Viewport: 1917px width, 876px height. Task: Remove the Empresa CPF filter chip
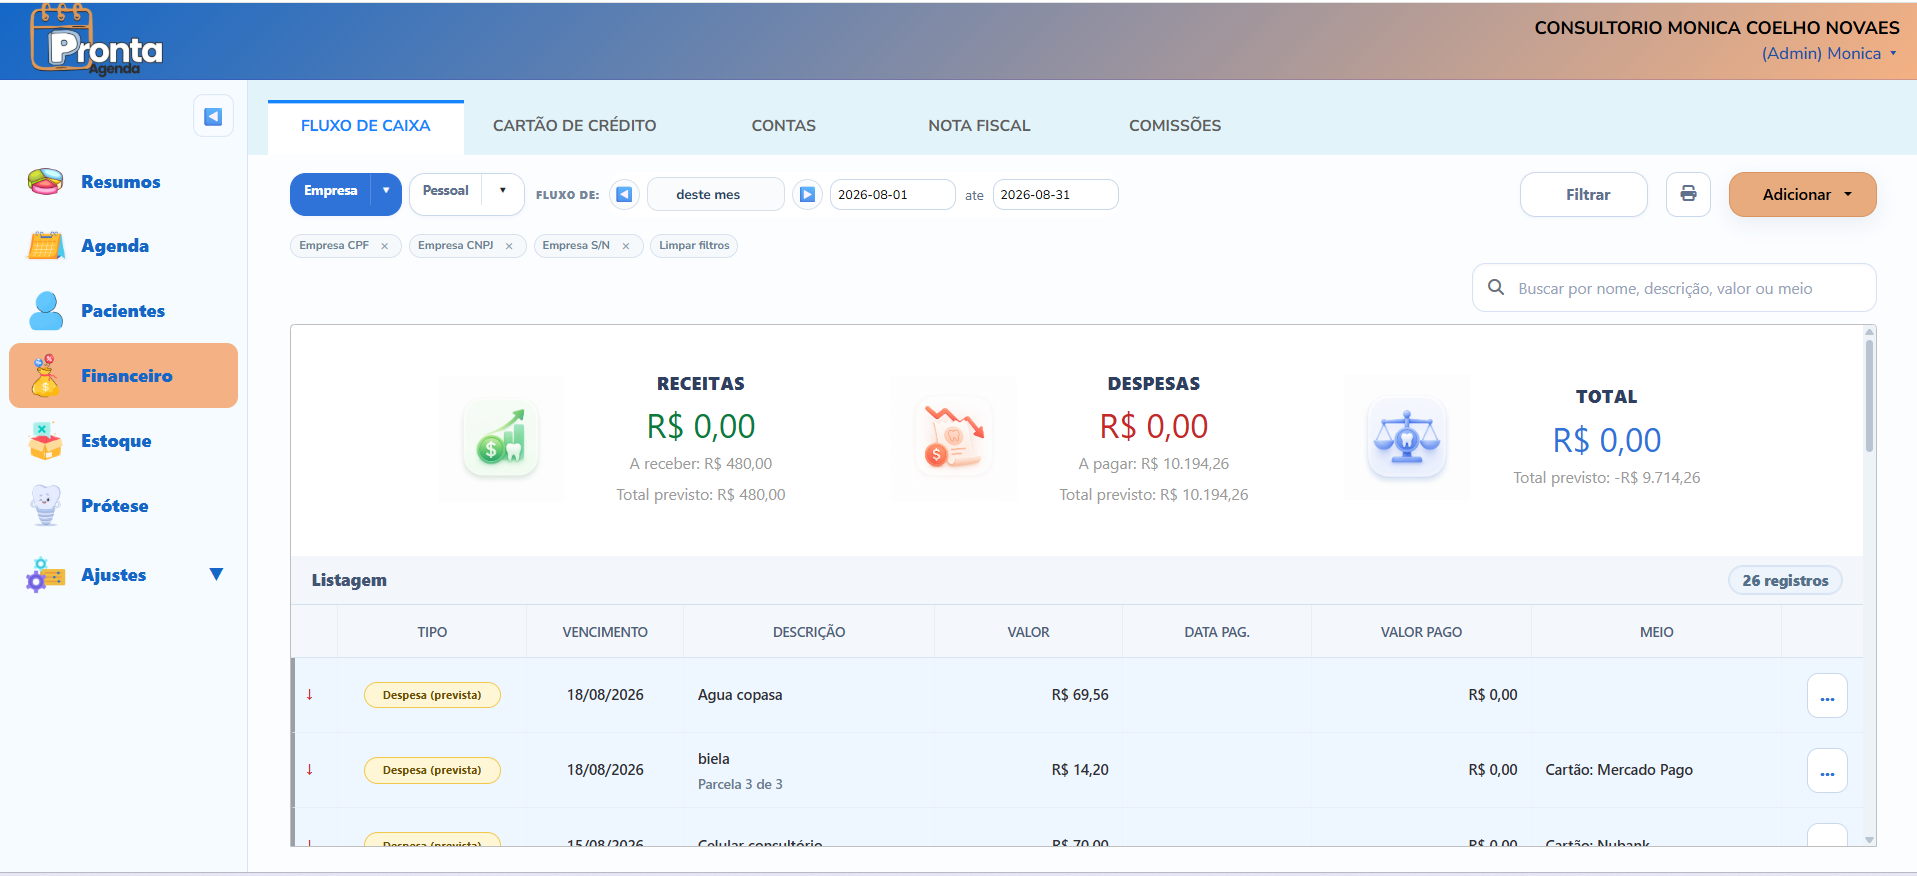point(384,246)
